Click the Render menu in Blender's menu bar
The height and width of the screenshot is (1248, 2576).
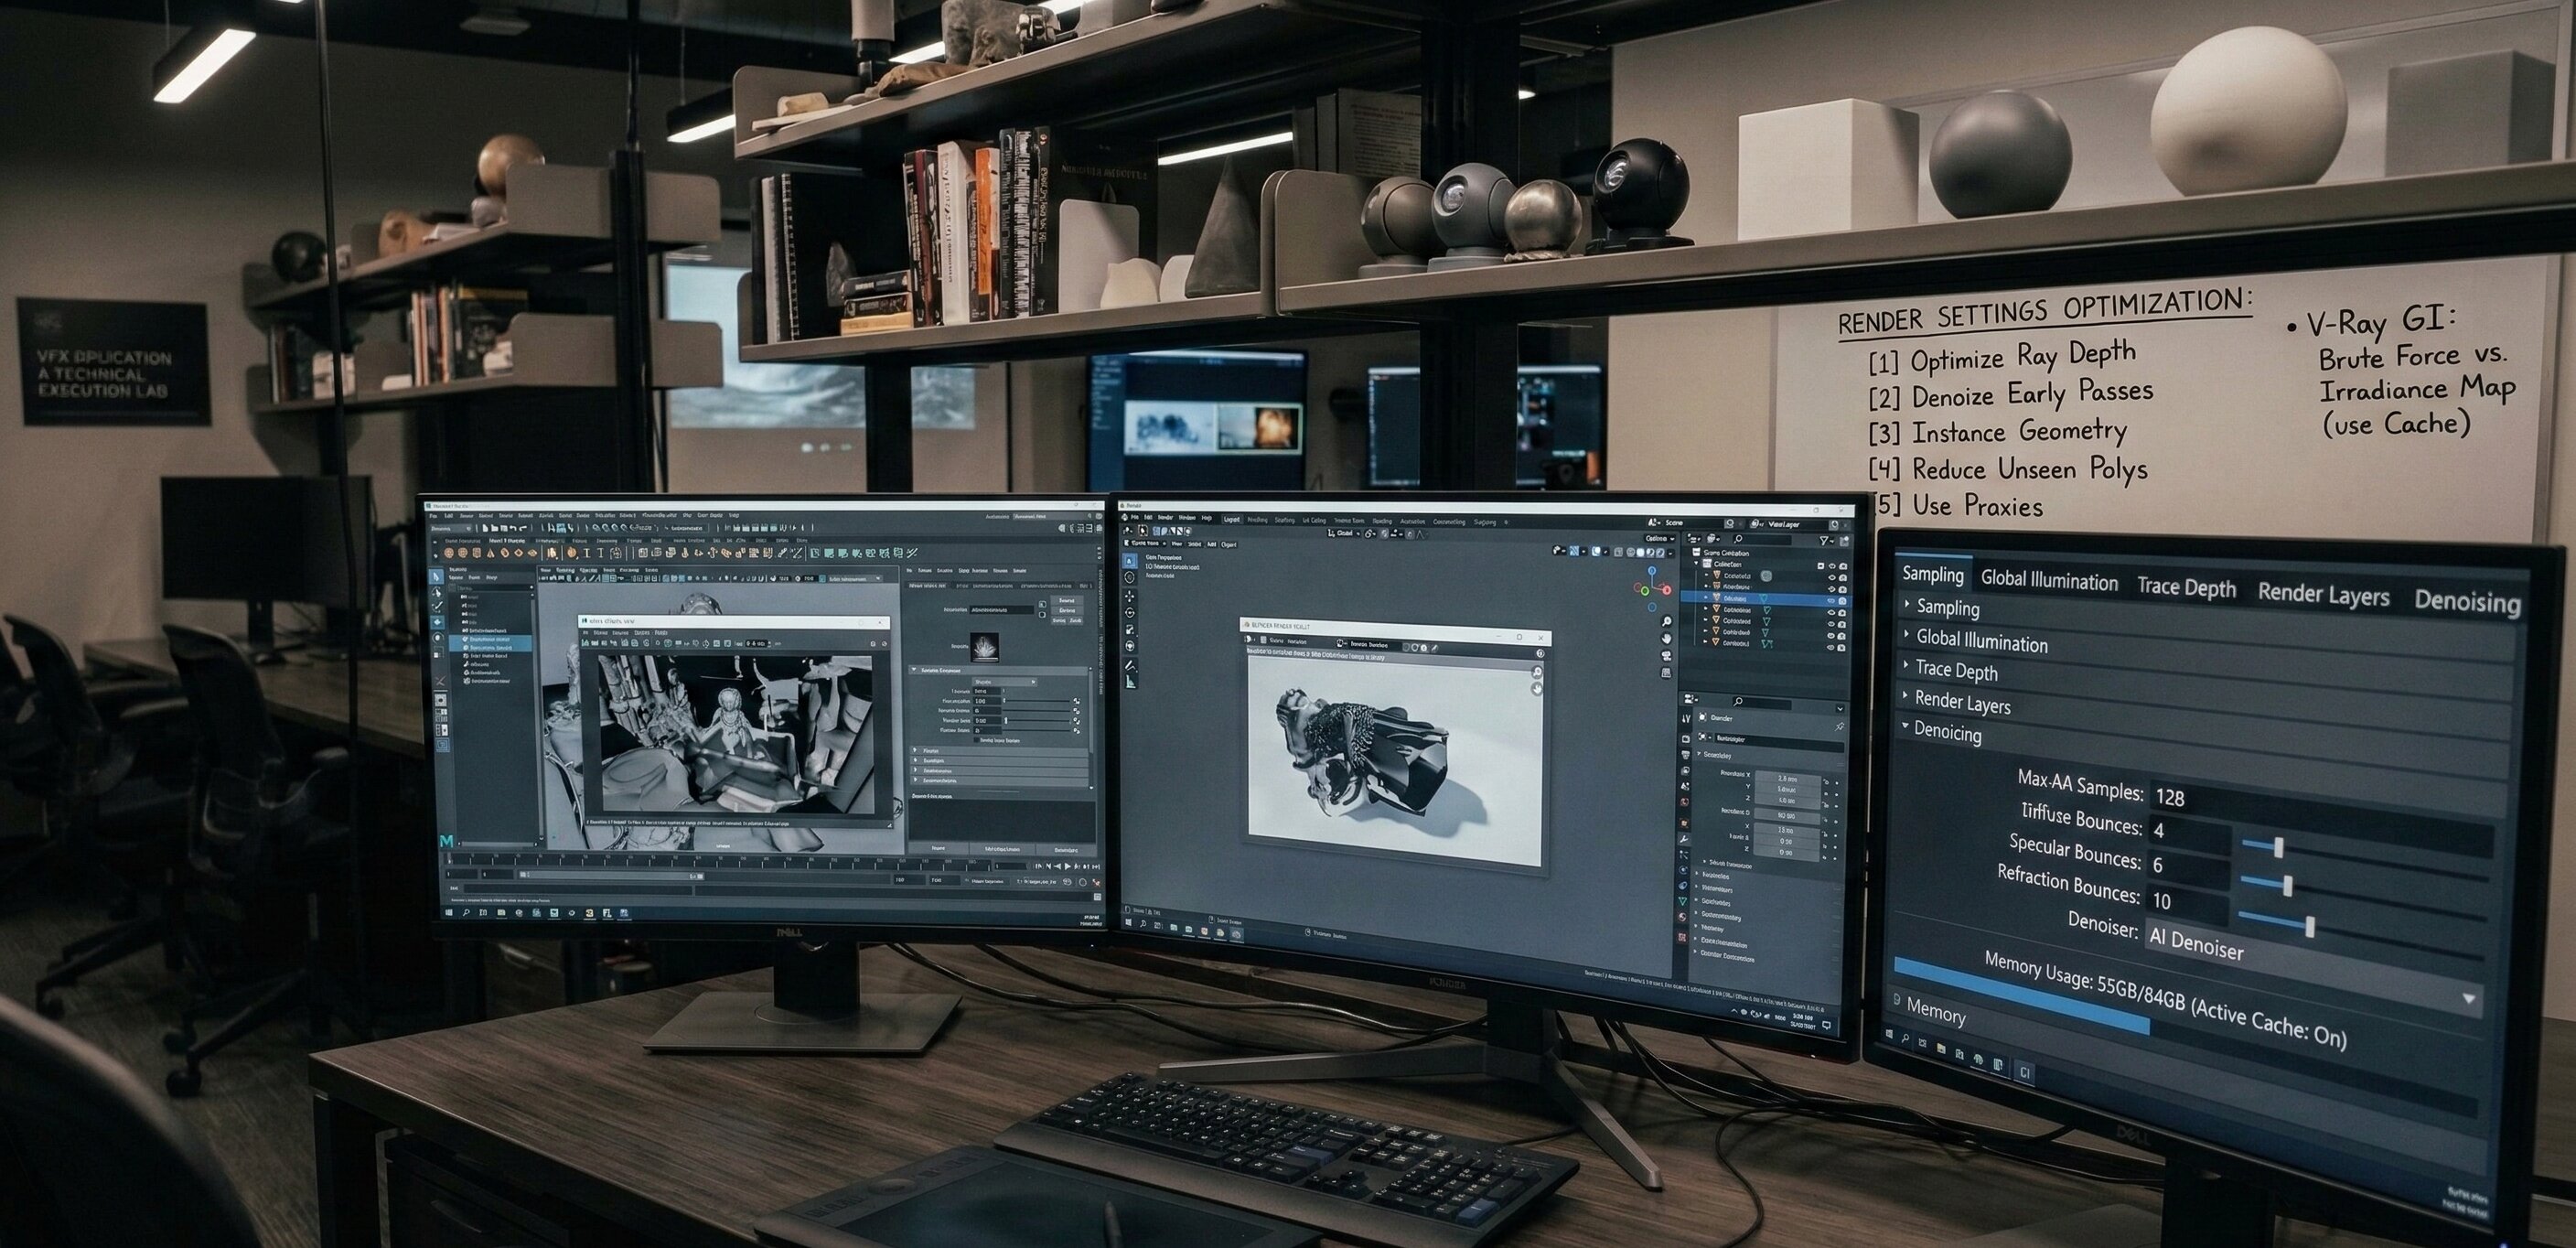1165,518
